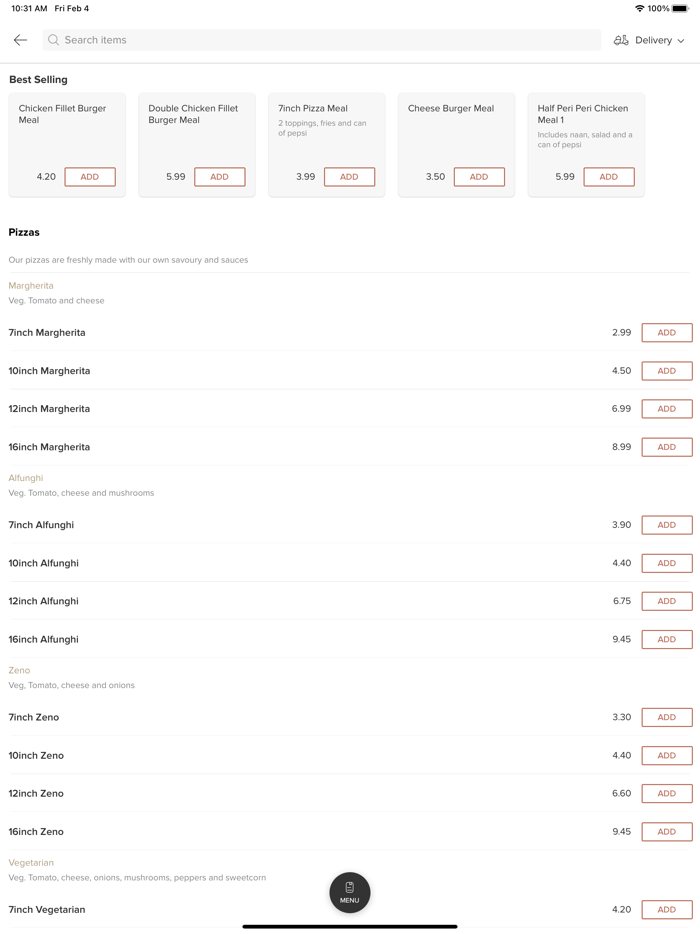Add 7inch Margherita pizza
This screenshot has width=700, height=934.
click(x=667, y=333)
